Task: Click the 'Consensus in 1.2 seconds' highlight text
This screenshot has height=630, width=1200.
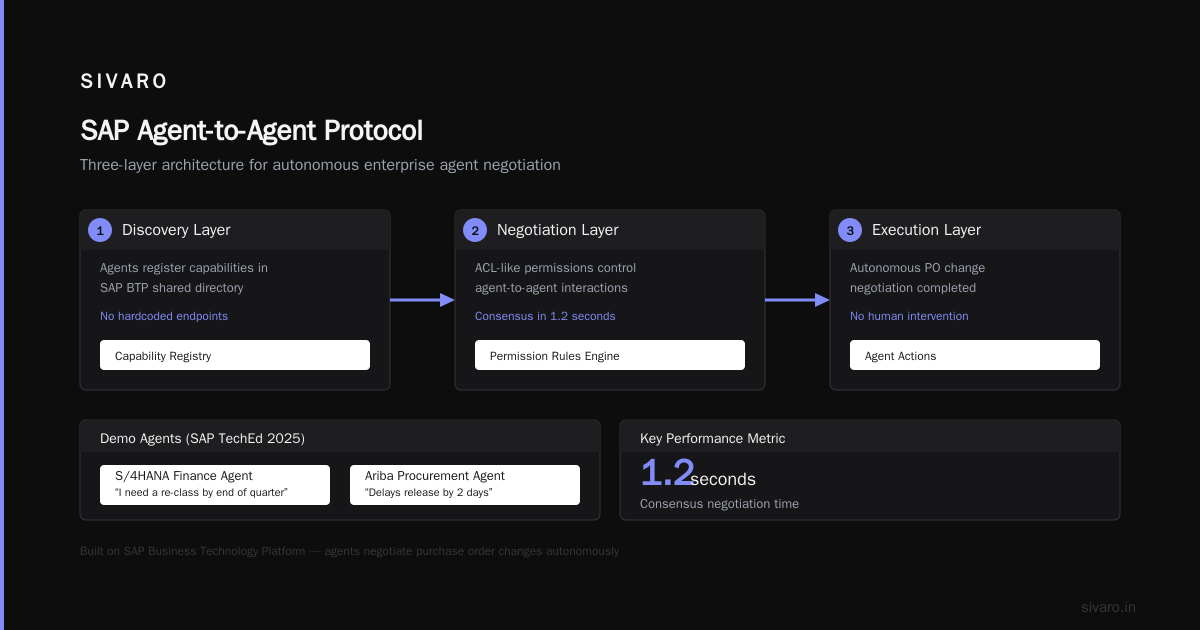Action: point(545,316)
